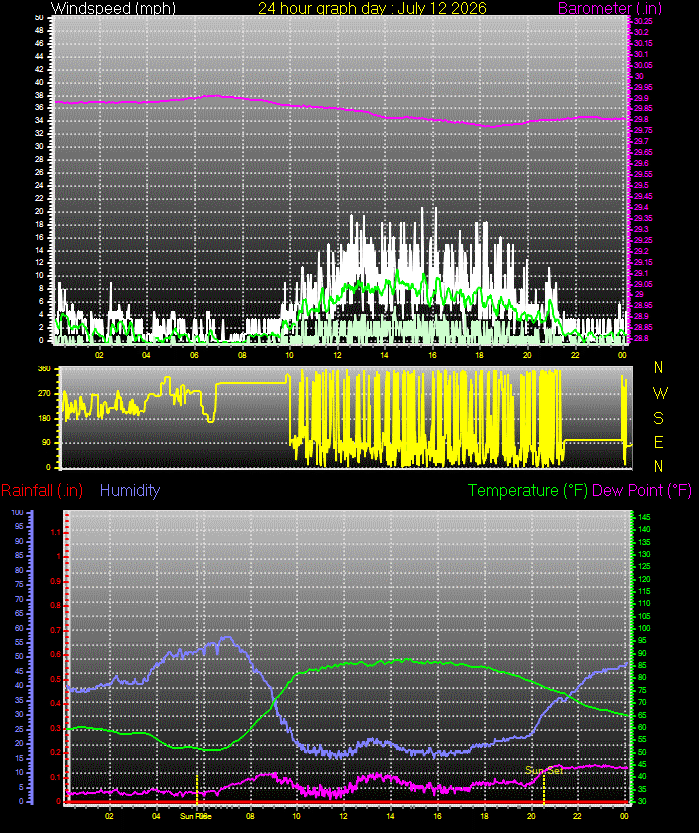
Task: Click the '145' temperature axis value
Action: (644, 517)
